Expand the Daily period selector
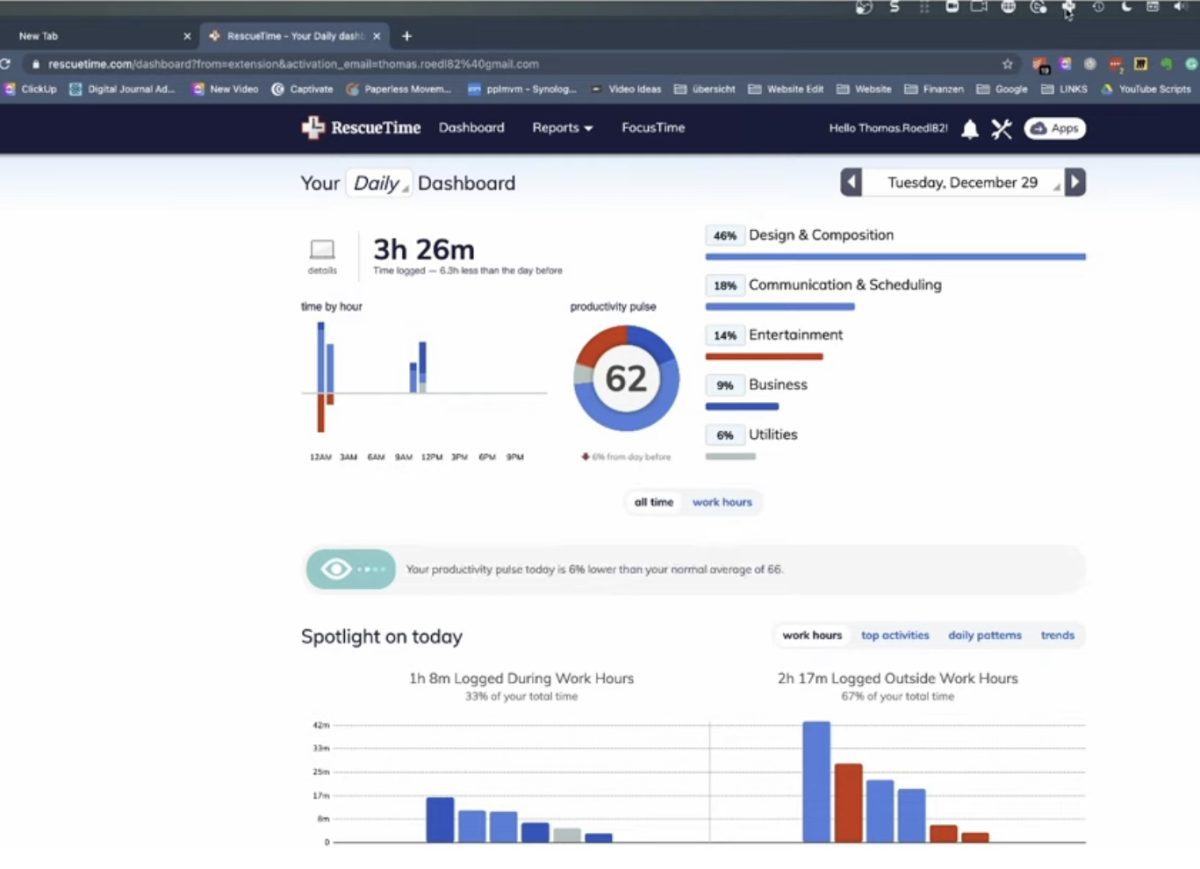Viewport: 1200px width, 869px height. (x=379, y=184)
